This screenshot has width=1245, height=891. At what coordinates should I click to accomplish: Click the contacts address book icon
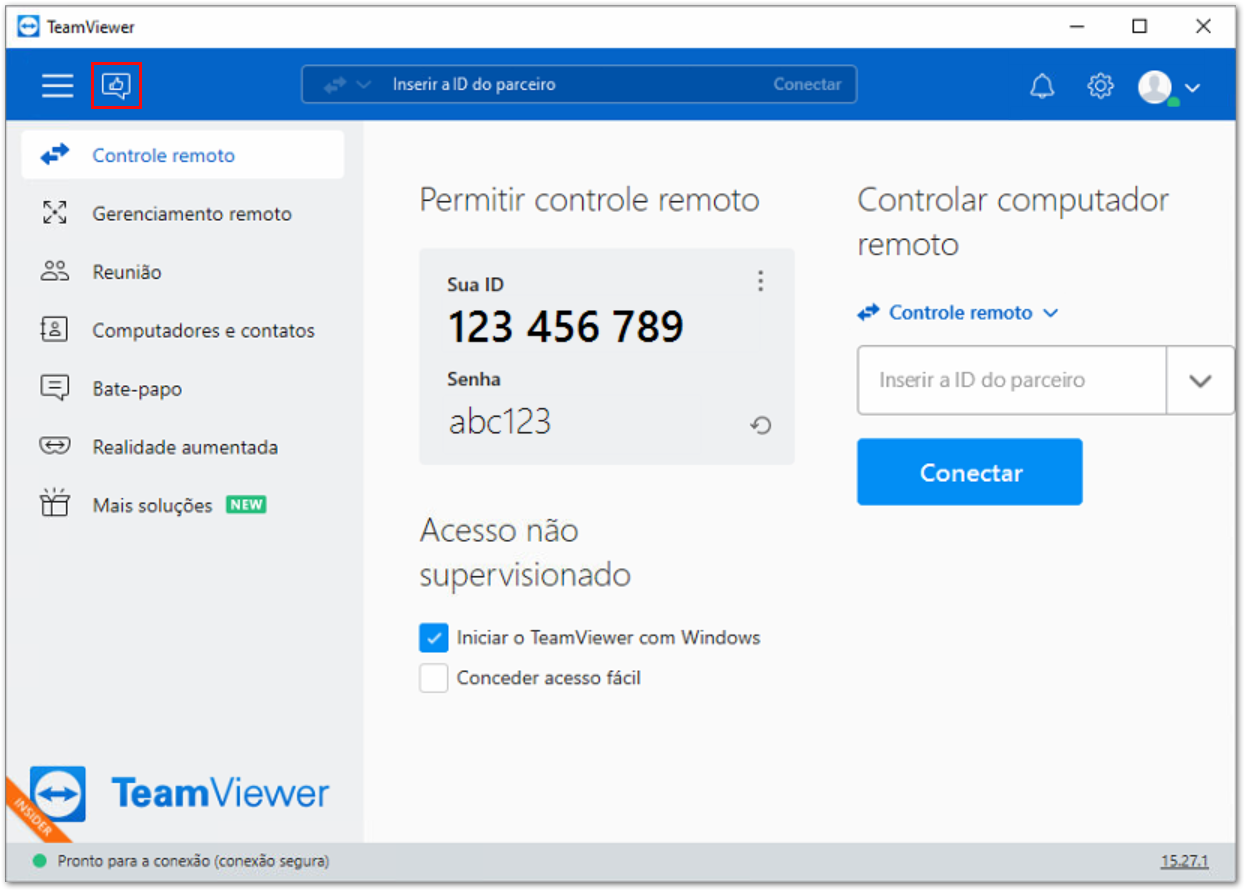54,329
